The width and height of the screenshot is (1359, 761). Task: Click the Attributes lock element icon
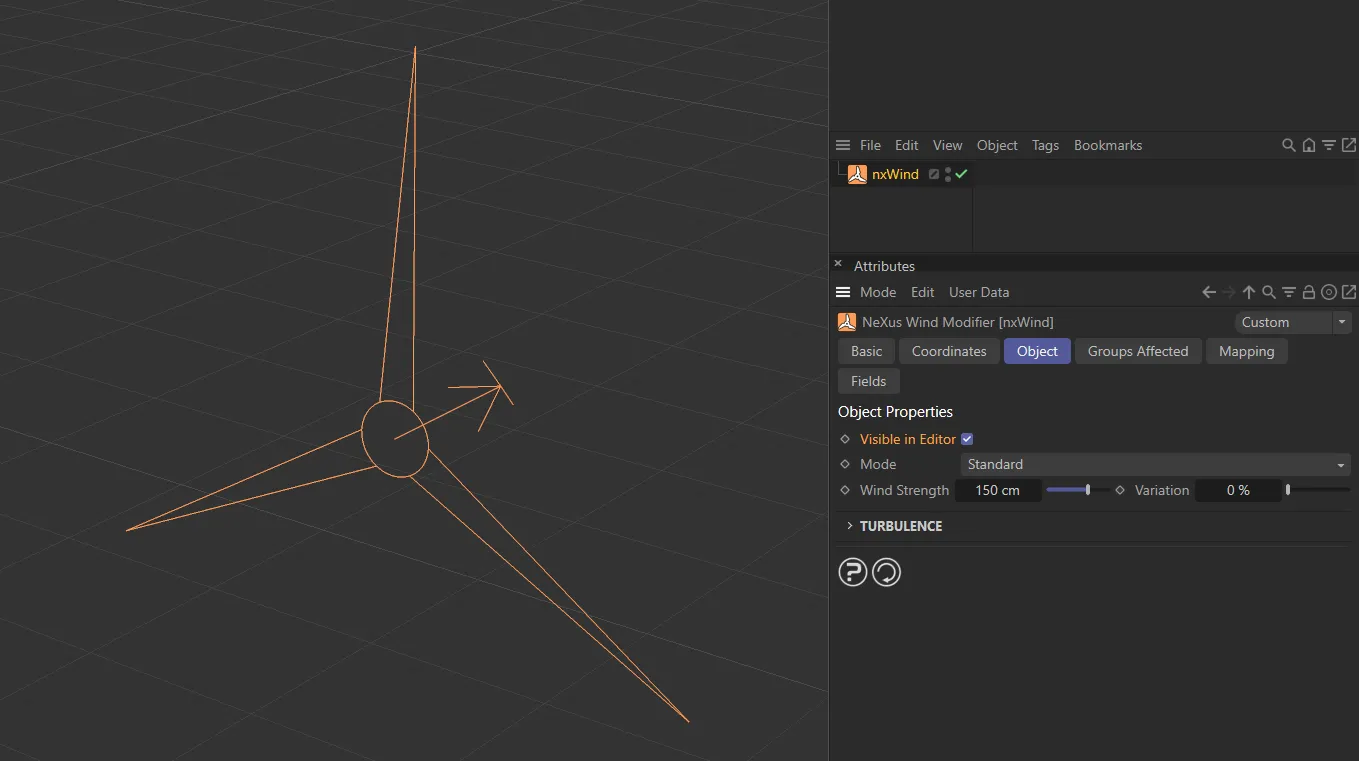point(1308,292)
